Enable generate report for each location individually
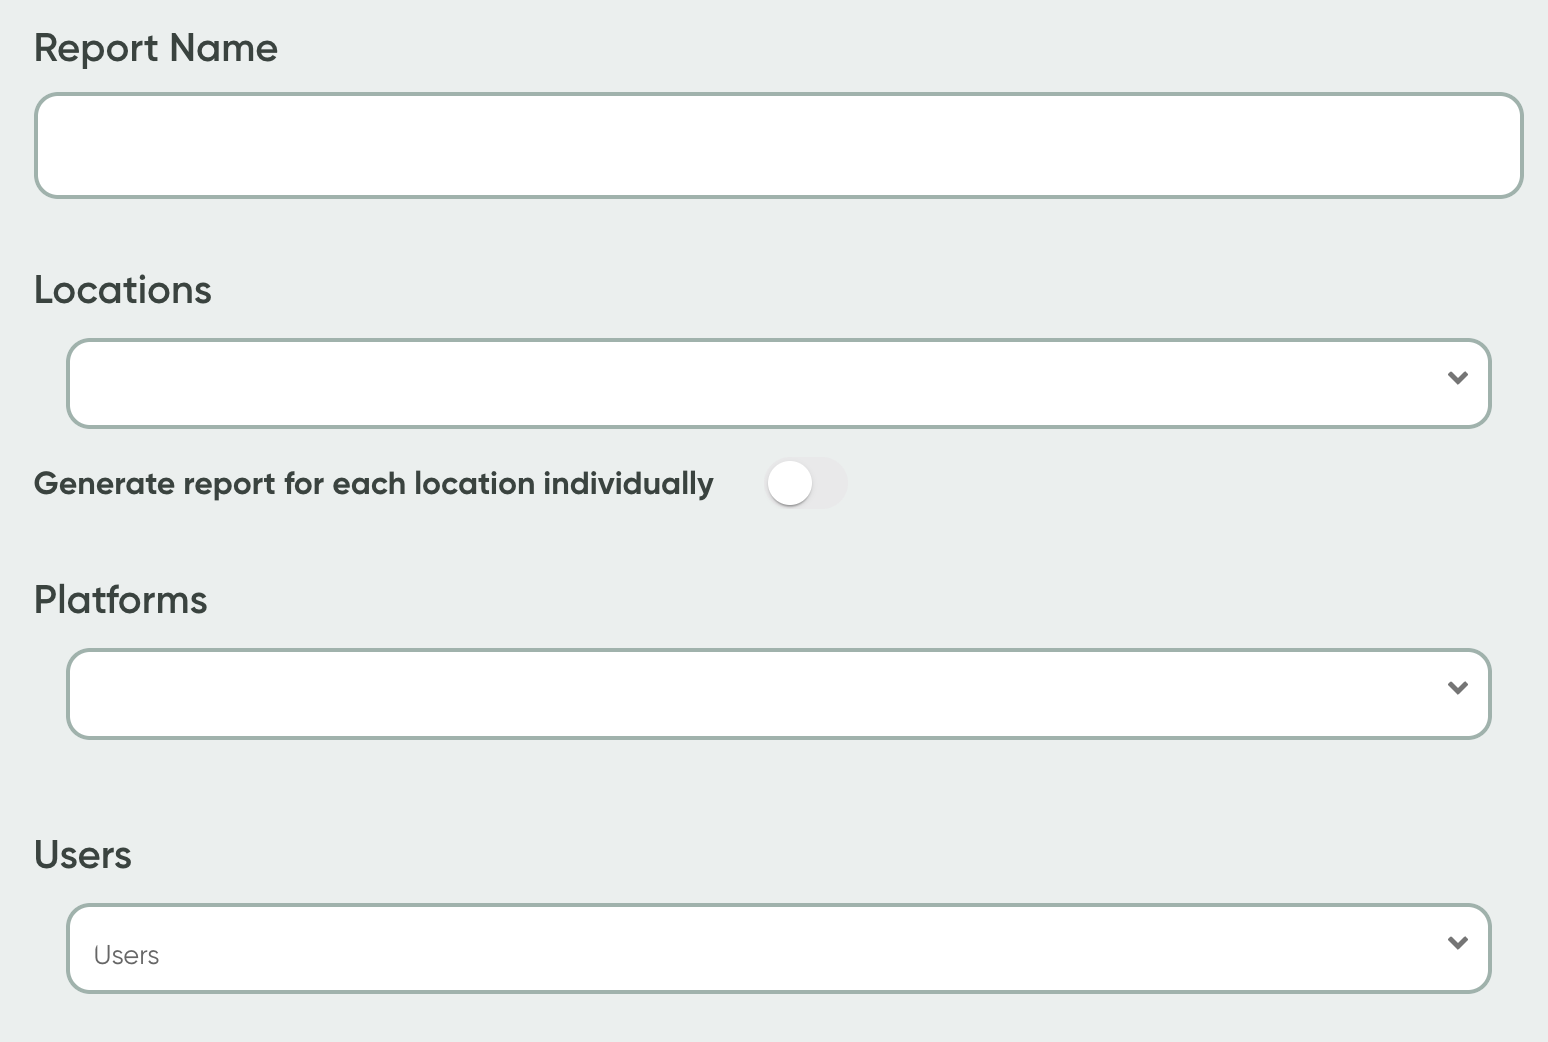 pyautogui.click(x=806, y=484)
